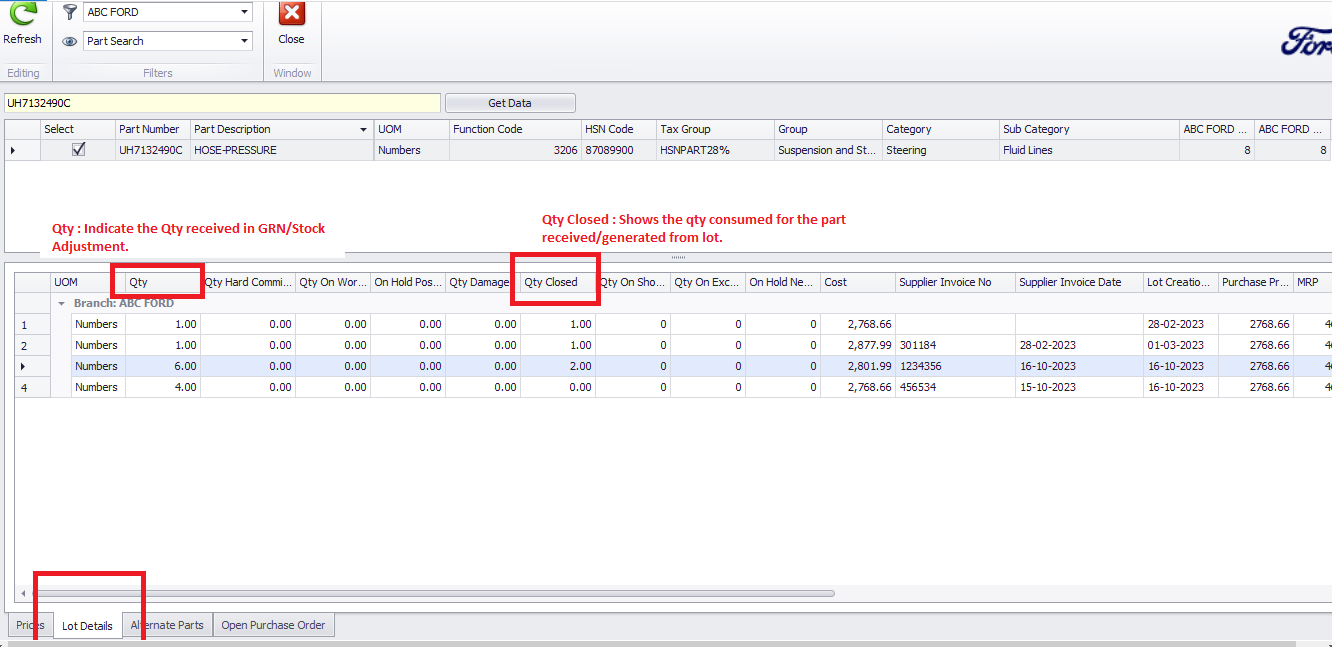Click the Get Data button
The width and height of the screenshot is (1332, 647).
pyautogui.click(x=510, y=103)
